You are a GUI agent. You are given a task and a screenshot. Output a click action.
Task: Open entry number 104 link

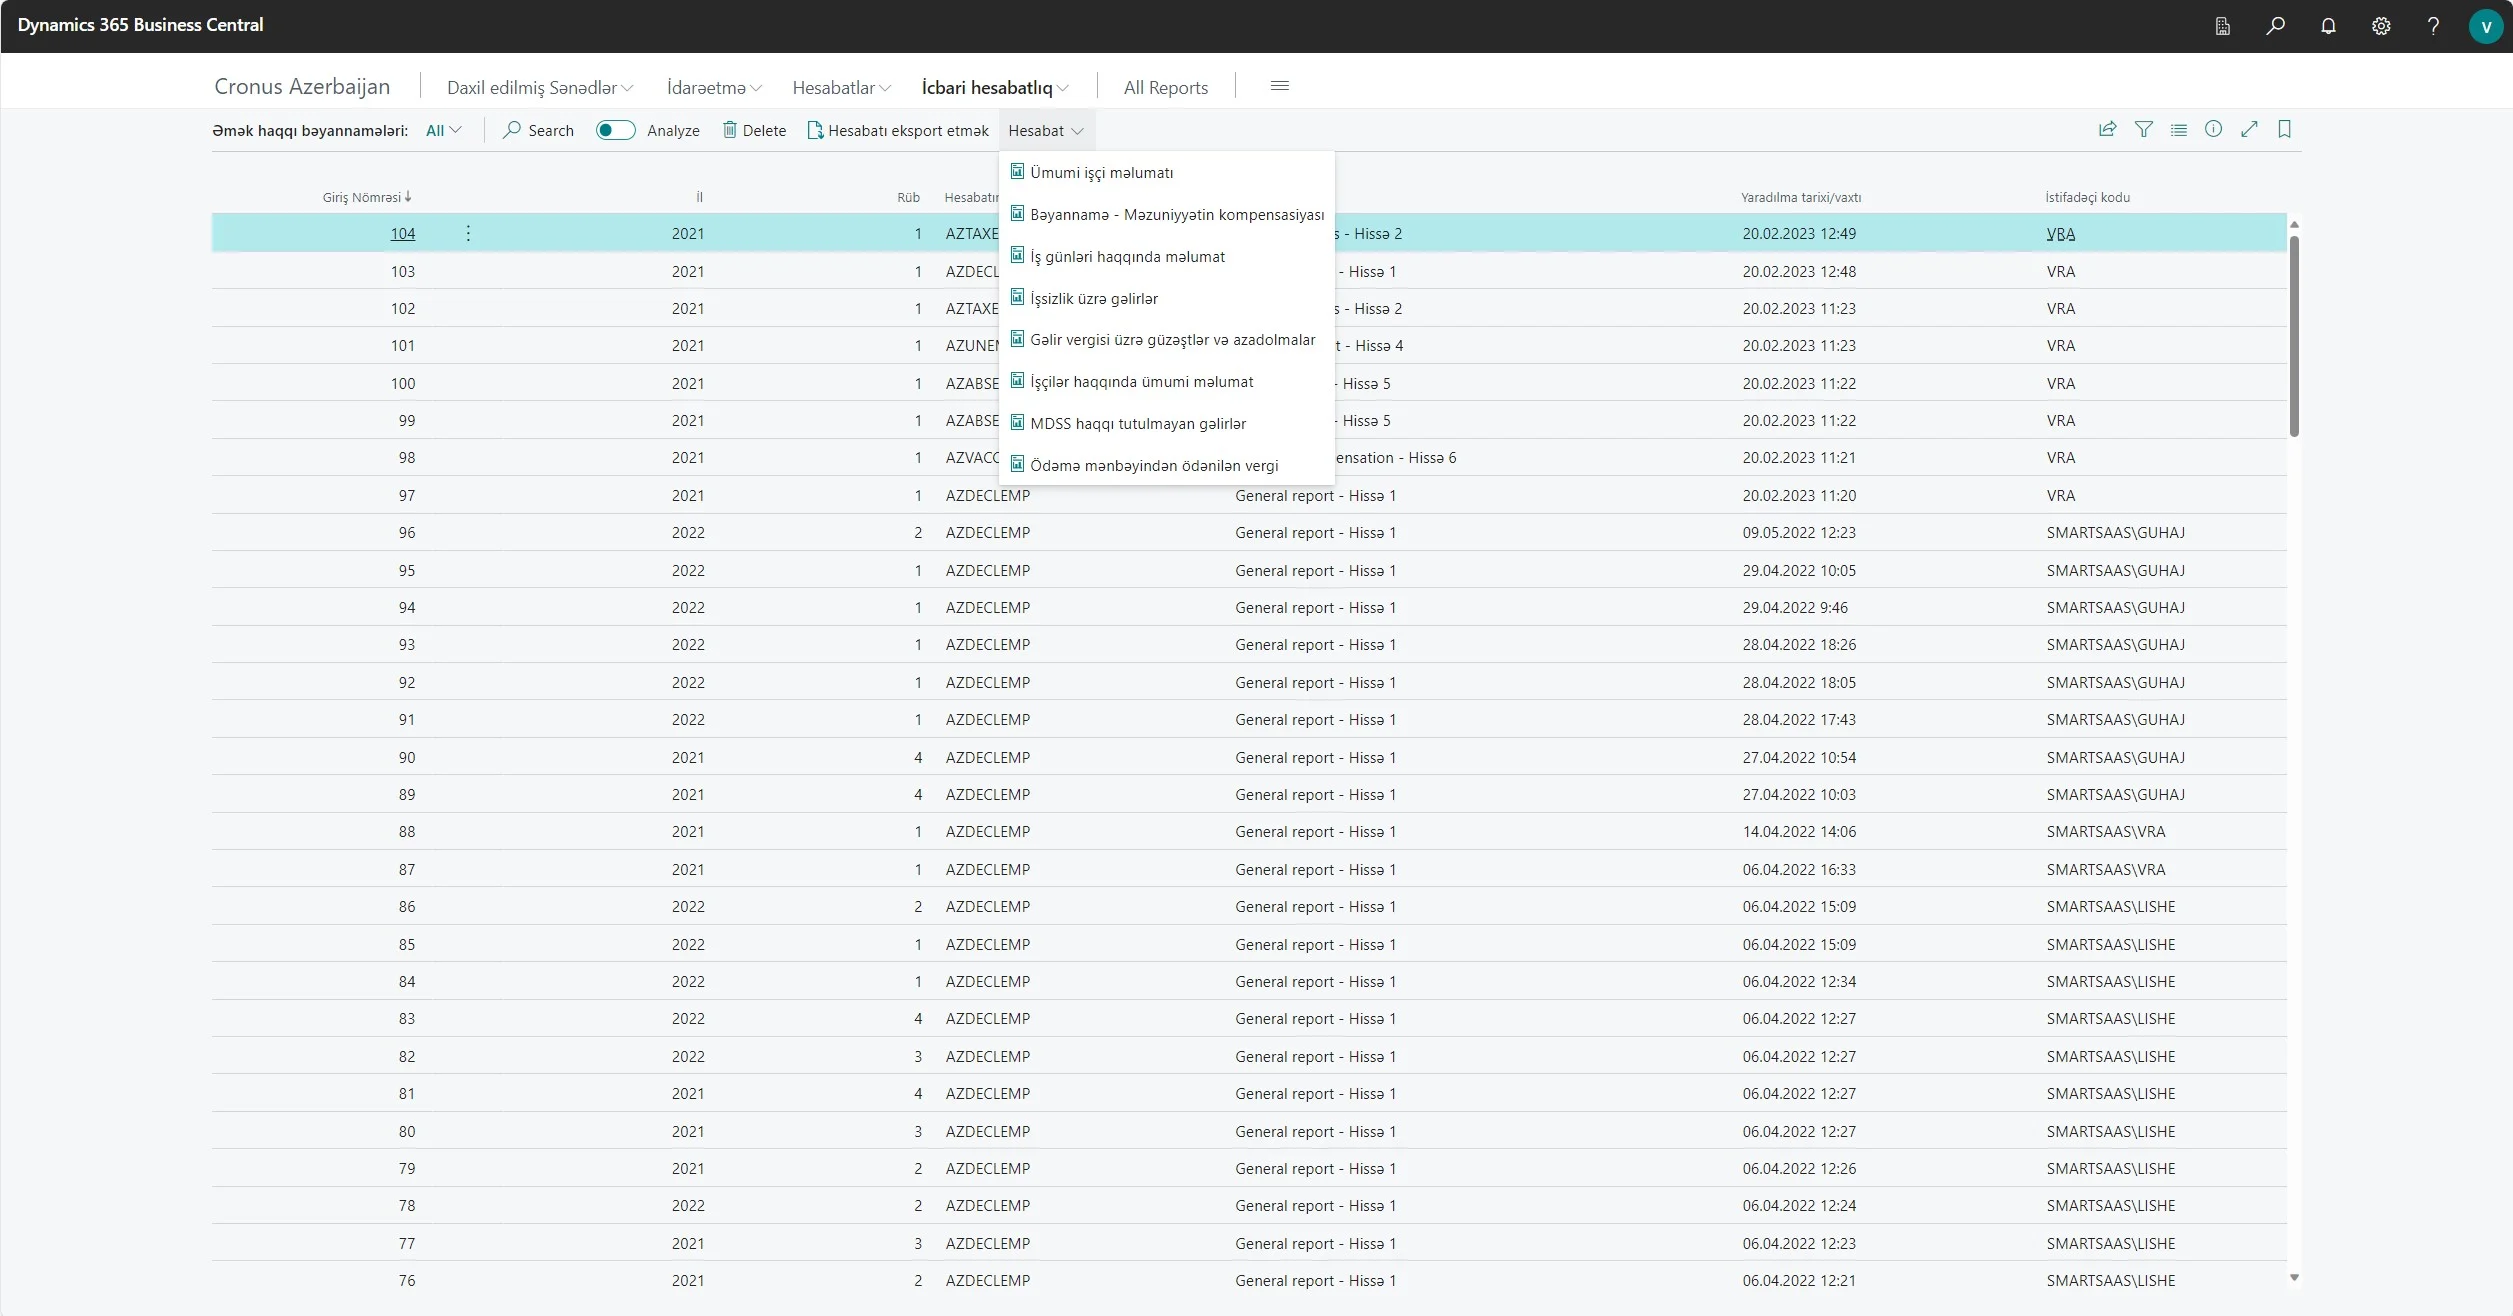click(x=402, y=234)
